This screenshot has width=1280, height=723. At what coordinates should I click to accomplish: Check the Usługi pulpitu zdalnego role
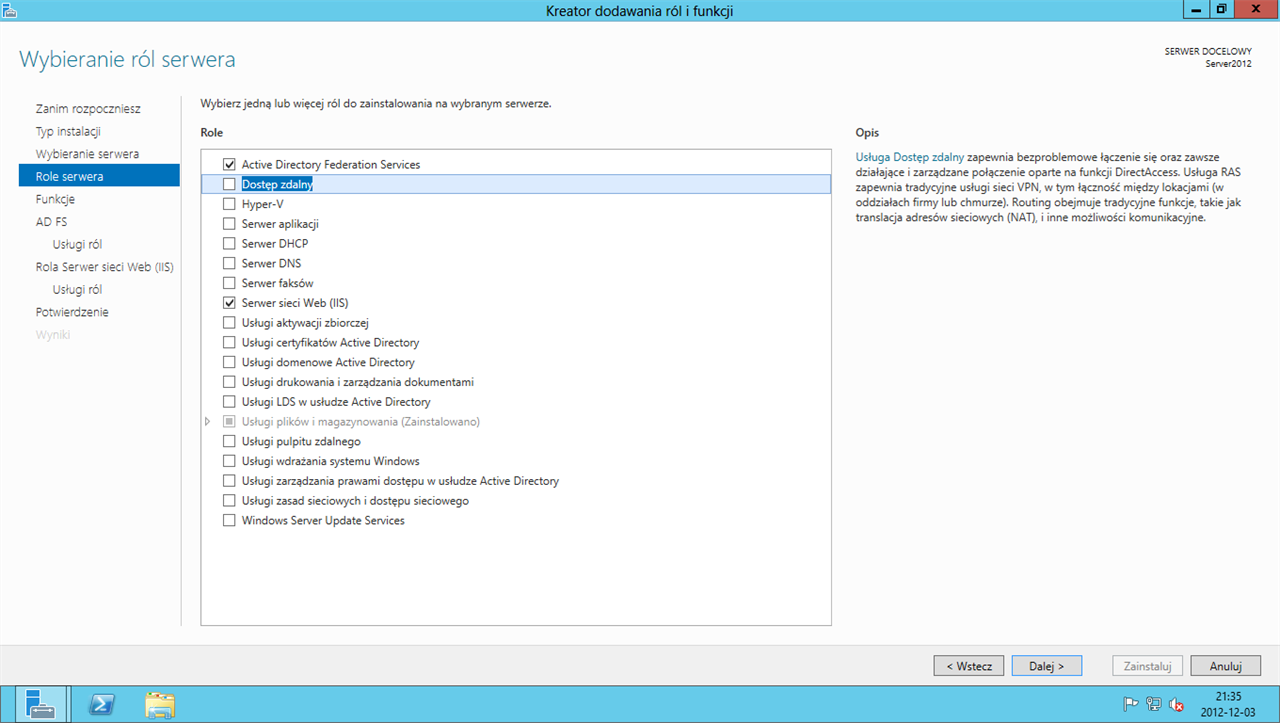pos(229,441)
